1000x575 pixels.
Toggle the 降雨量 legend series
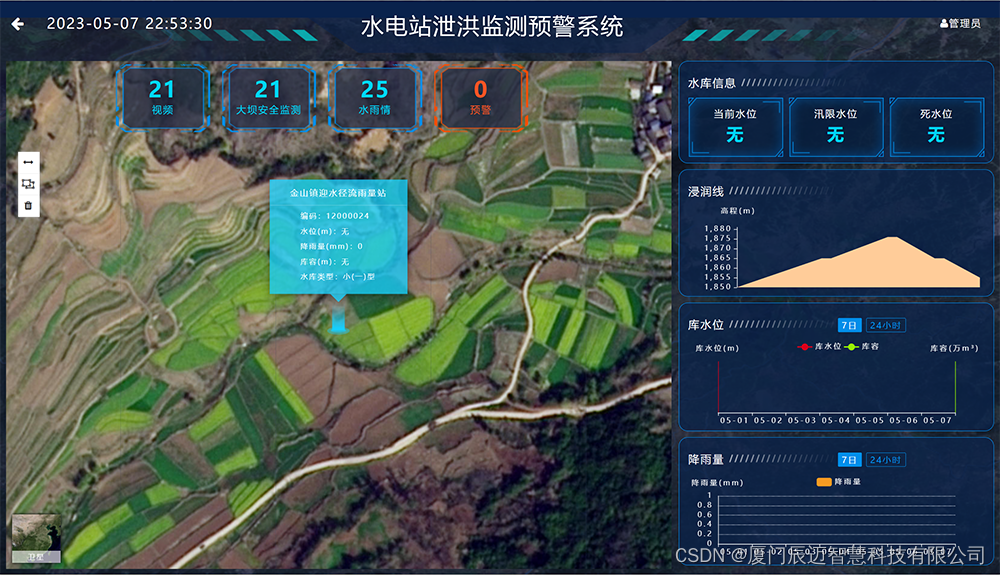click(839, 481)
